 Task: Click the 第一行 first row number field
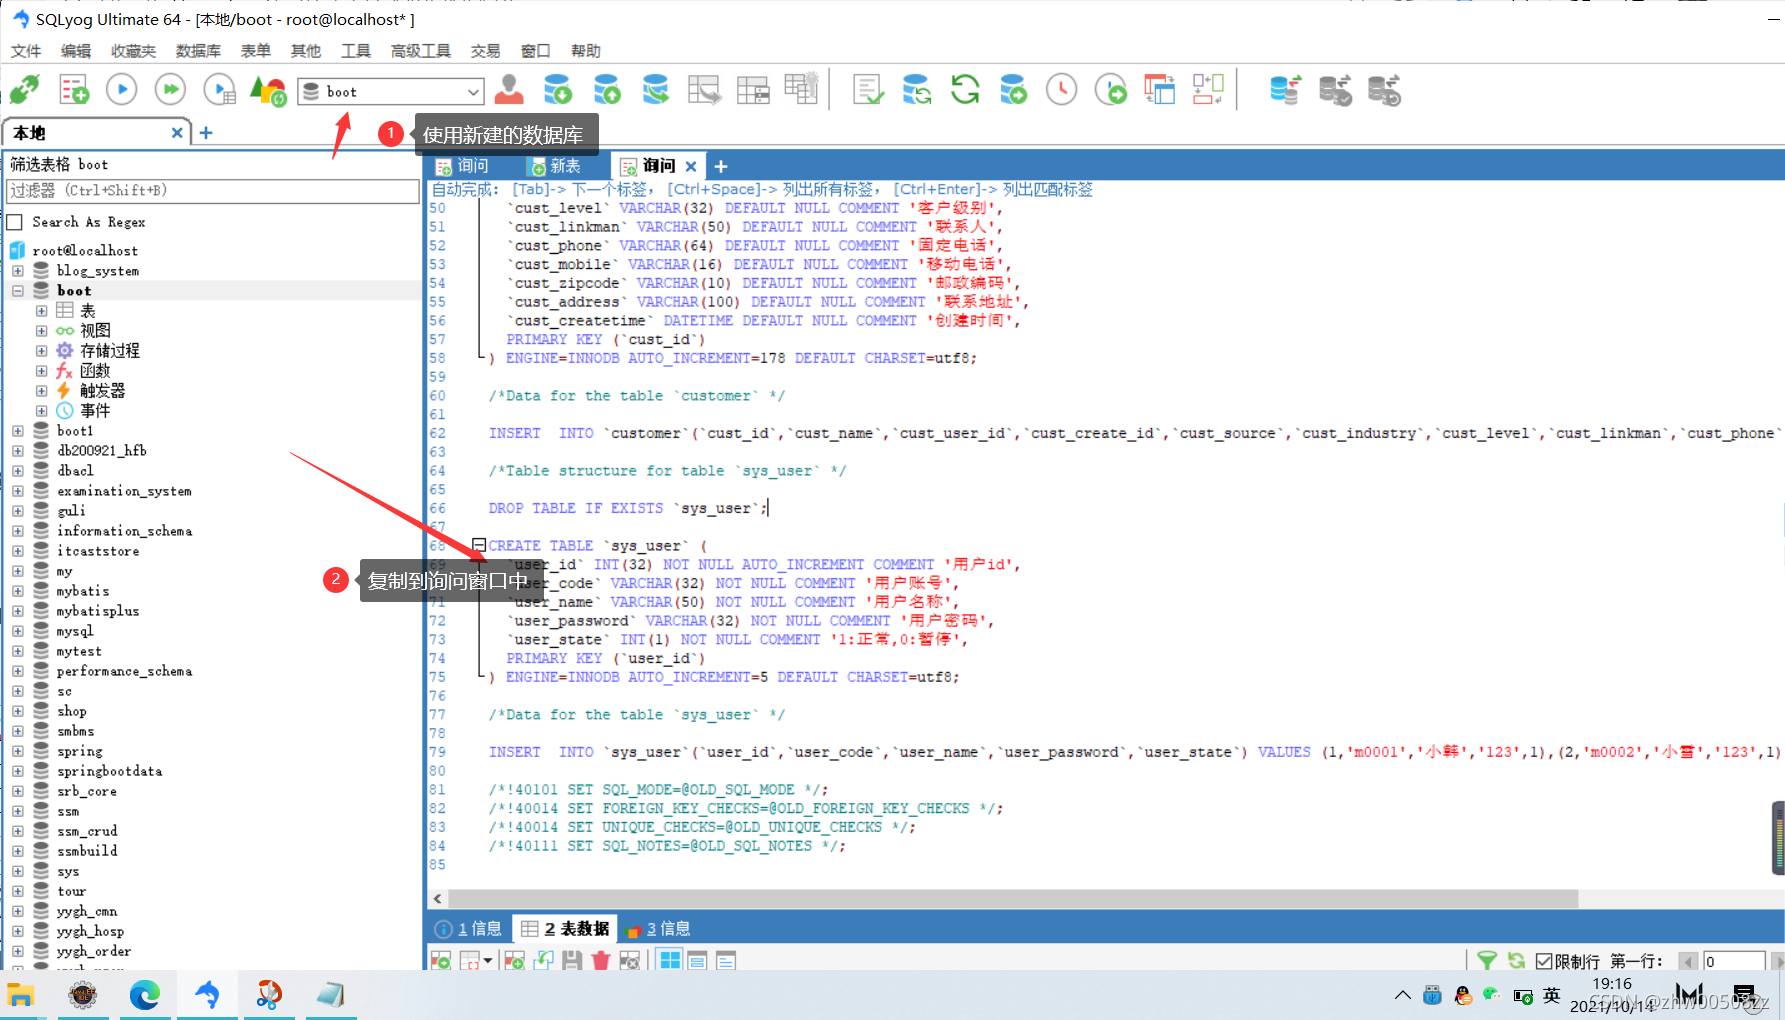pyautogui.click(x=1734, y=961)
